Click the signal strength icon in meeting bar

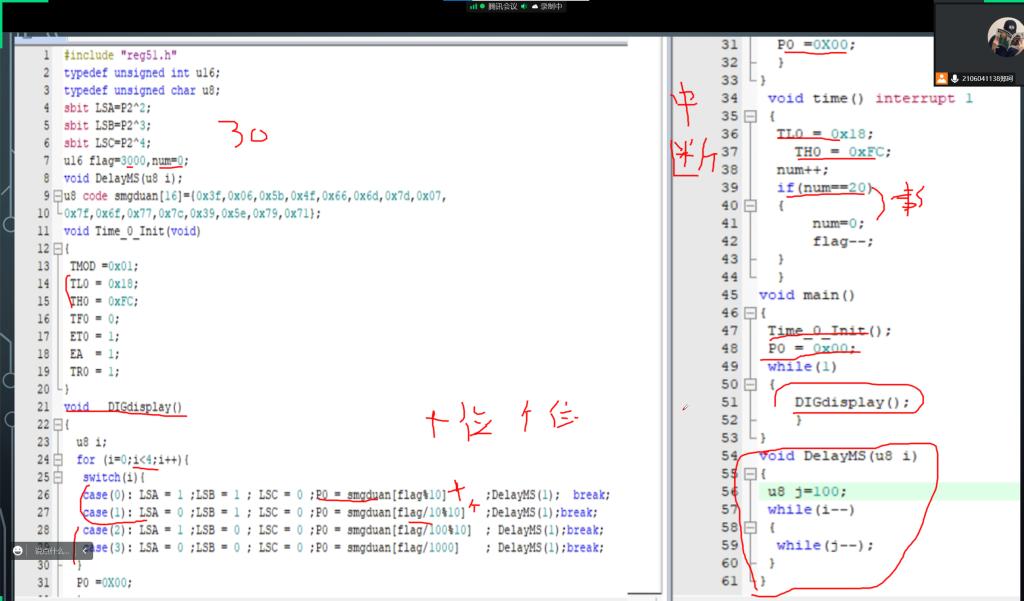(474, 6)
